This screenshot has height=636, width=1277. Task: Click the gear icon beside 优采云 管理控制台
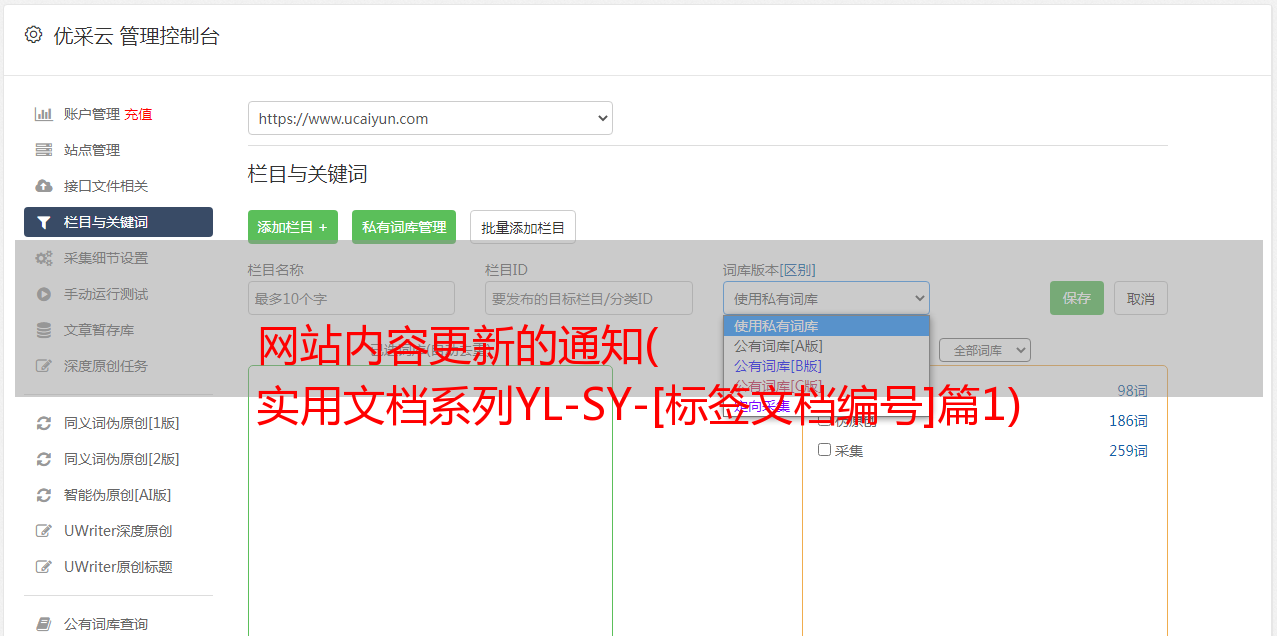[x=33, y=35]
